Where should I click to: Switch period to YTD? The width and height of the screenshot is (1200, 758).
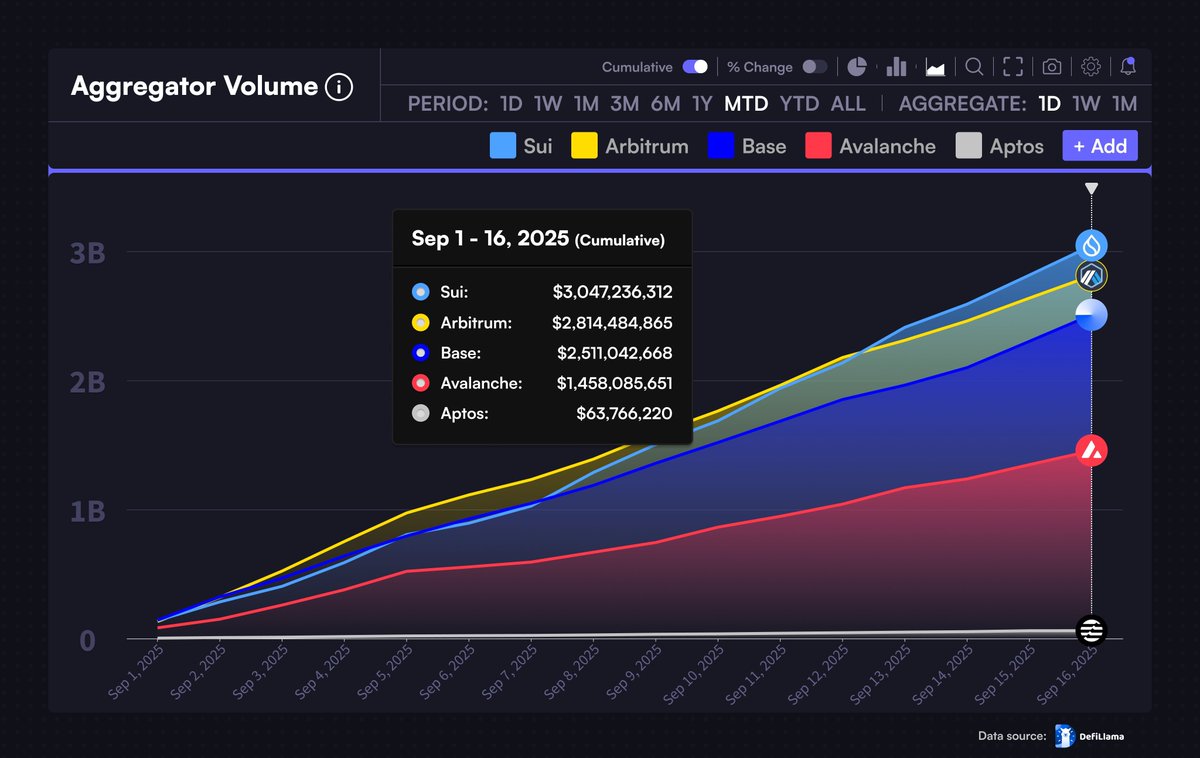pos(799,103)
